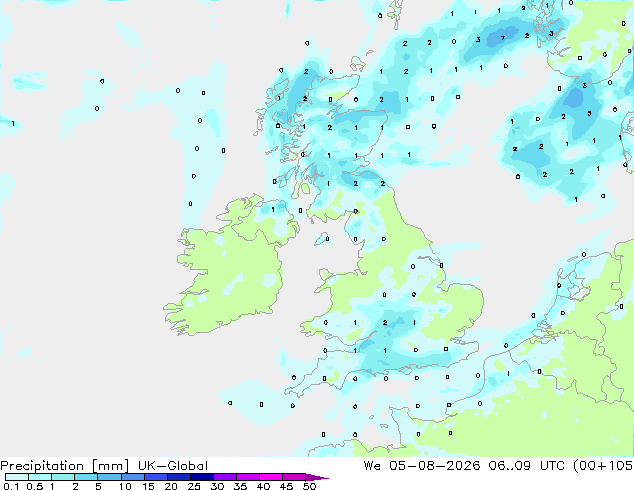Pick the 15–20 mm legend color swatch
This screenshot has width=634, height=490.
tap(156, 477)
